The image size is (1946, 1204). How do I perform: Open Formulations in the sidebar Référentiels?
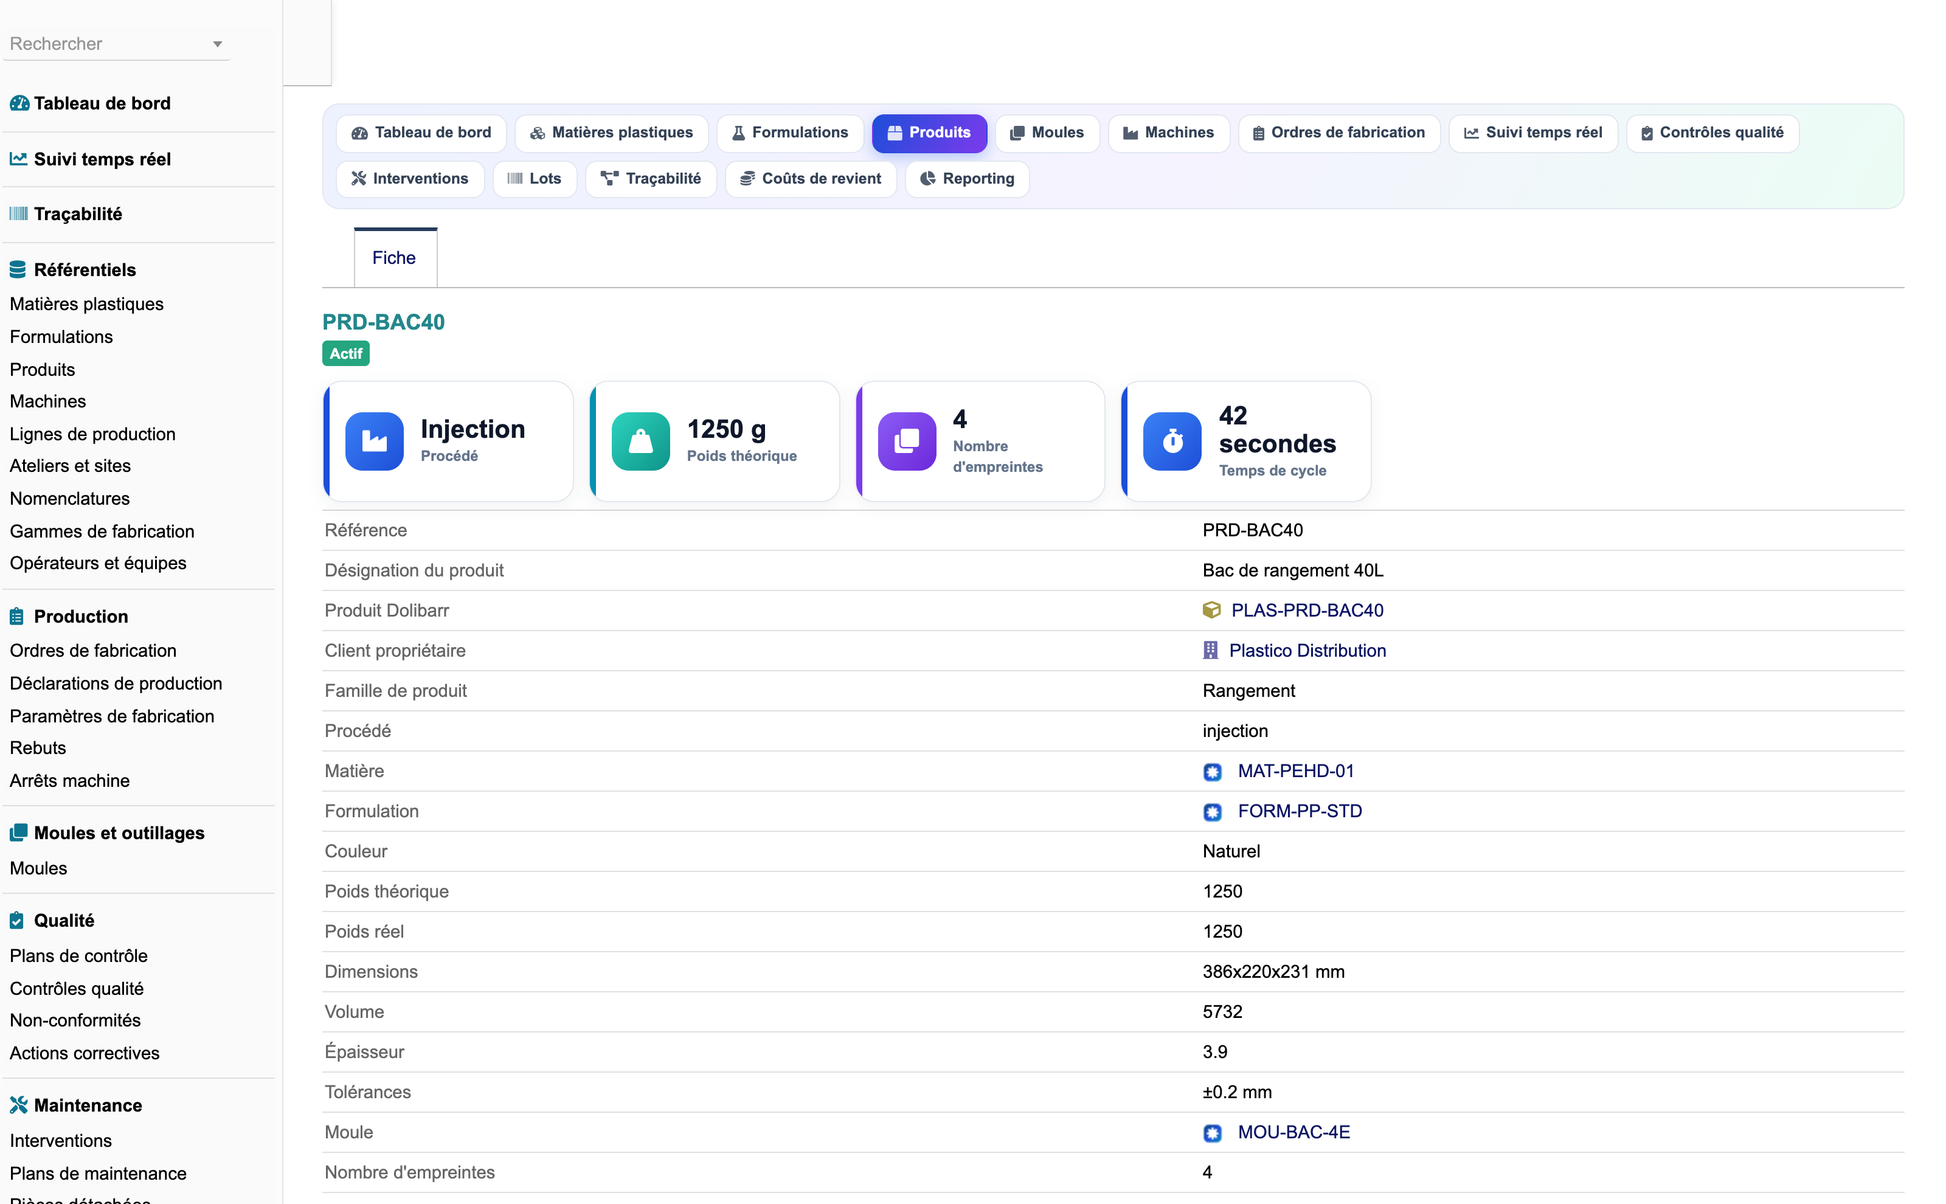point(61,337)
